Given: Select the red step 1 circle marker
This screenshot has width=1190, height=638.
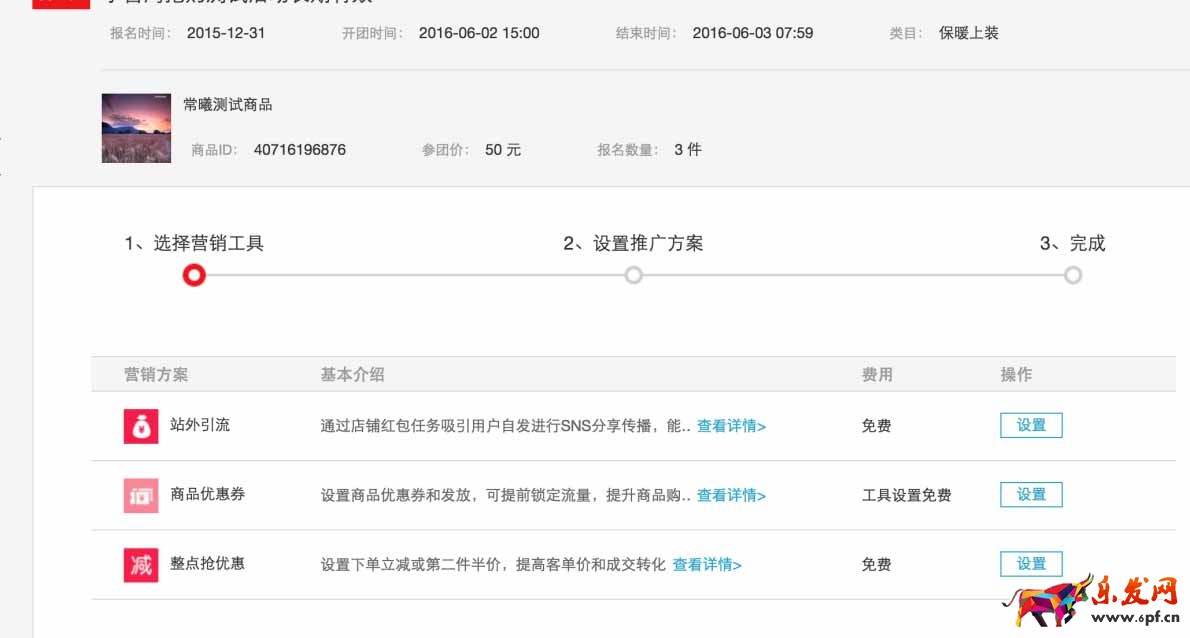Looking at the screenshot, I should 194,275.
